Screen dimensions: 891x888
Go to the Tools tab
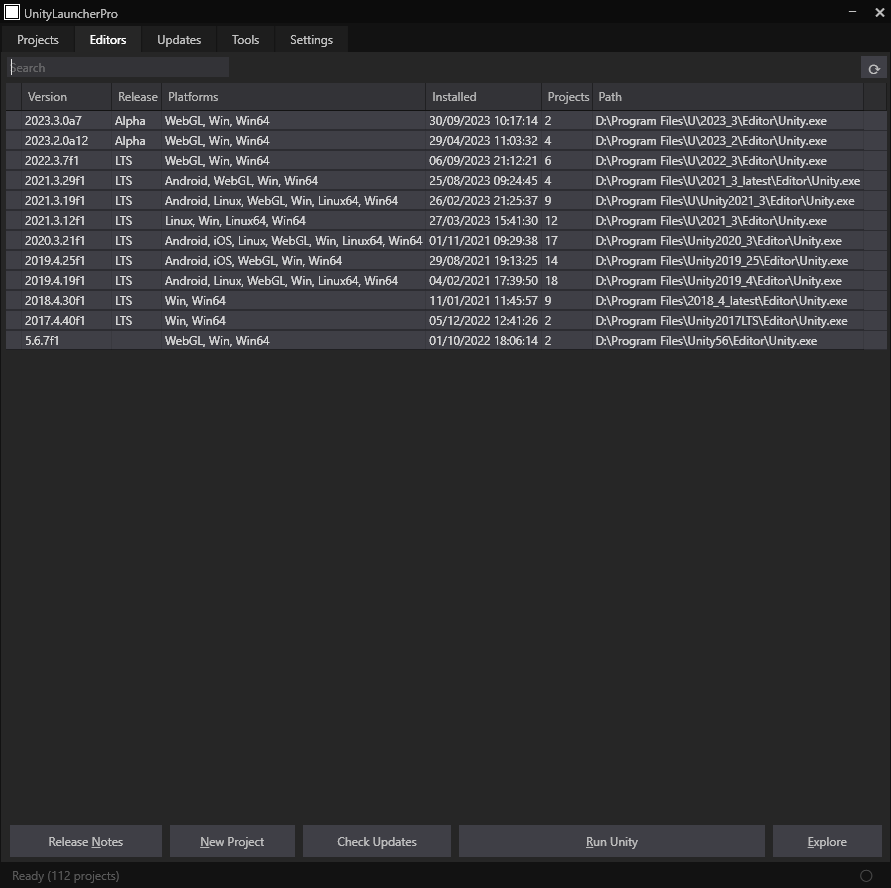(x=245, y=40)
